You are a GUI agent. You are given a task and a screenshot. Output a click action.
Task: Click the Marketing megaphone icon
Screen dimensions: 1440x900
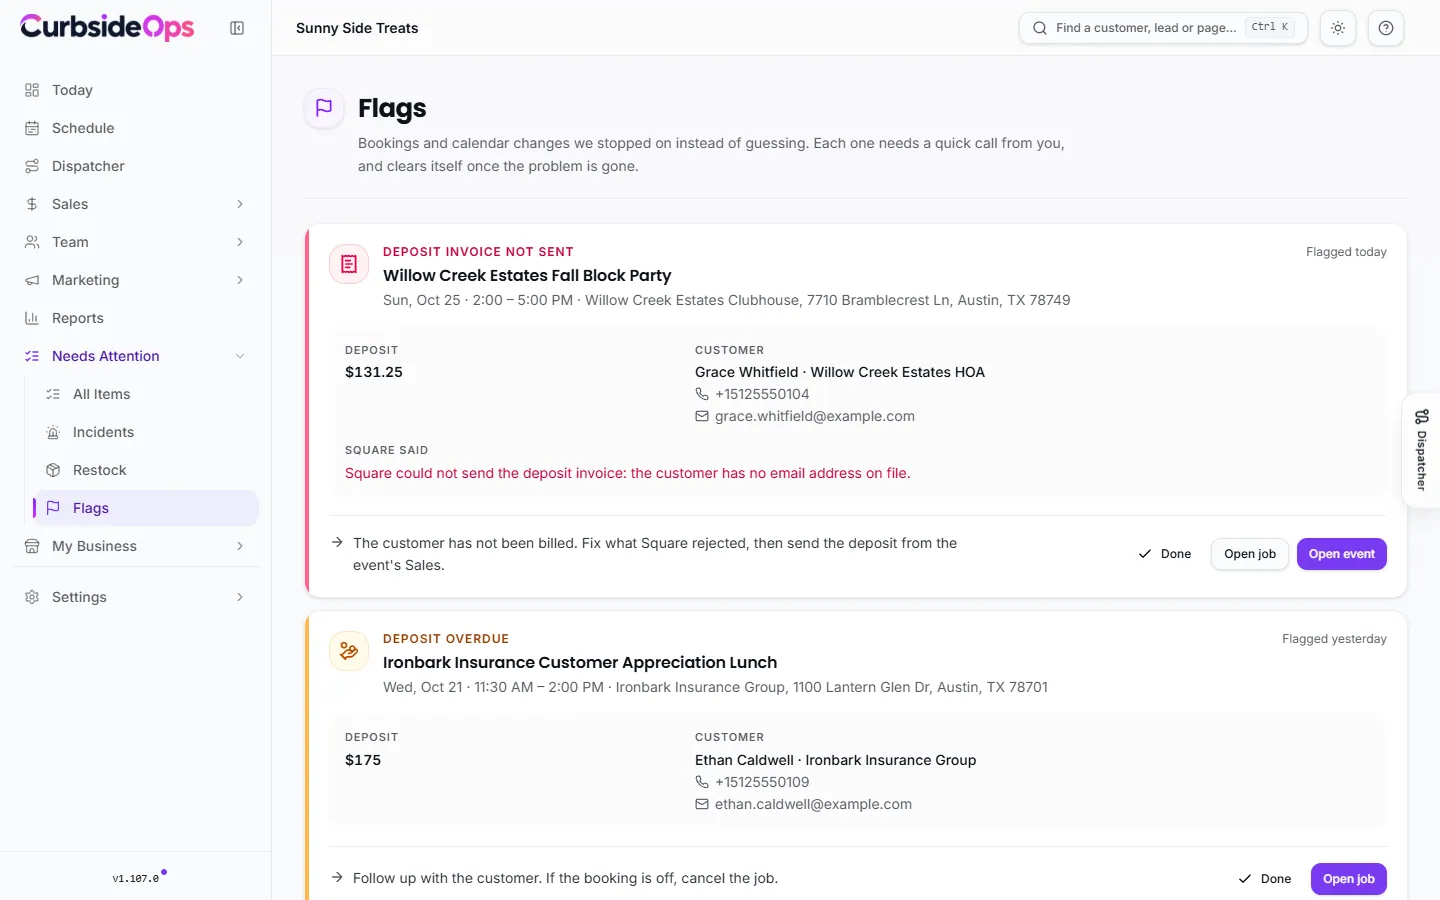click(32, 280)
